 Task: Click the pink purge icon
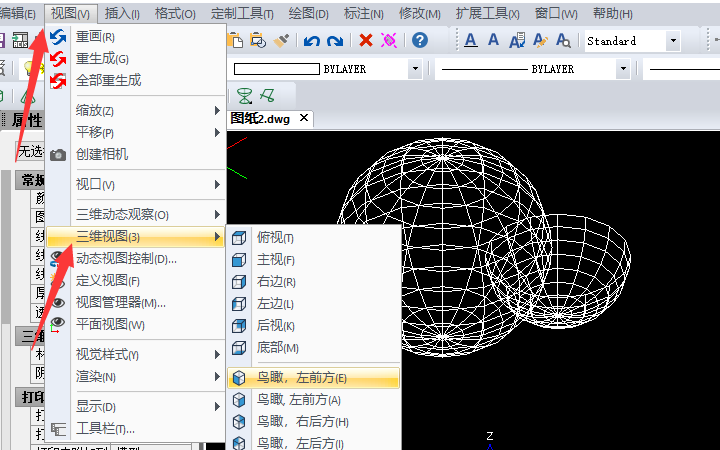(388, 40)
